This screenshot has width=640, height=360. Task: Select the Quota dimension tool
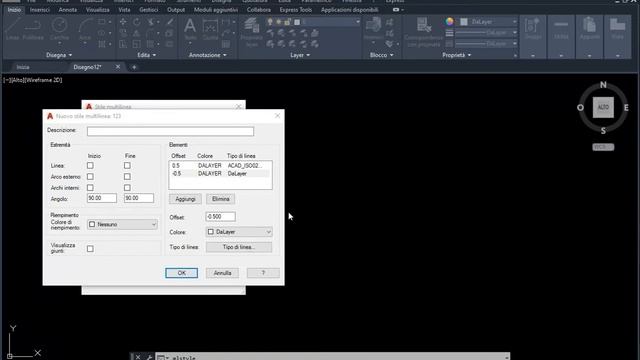tap(210, 28)
